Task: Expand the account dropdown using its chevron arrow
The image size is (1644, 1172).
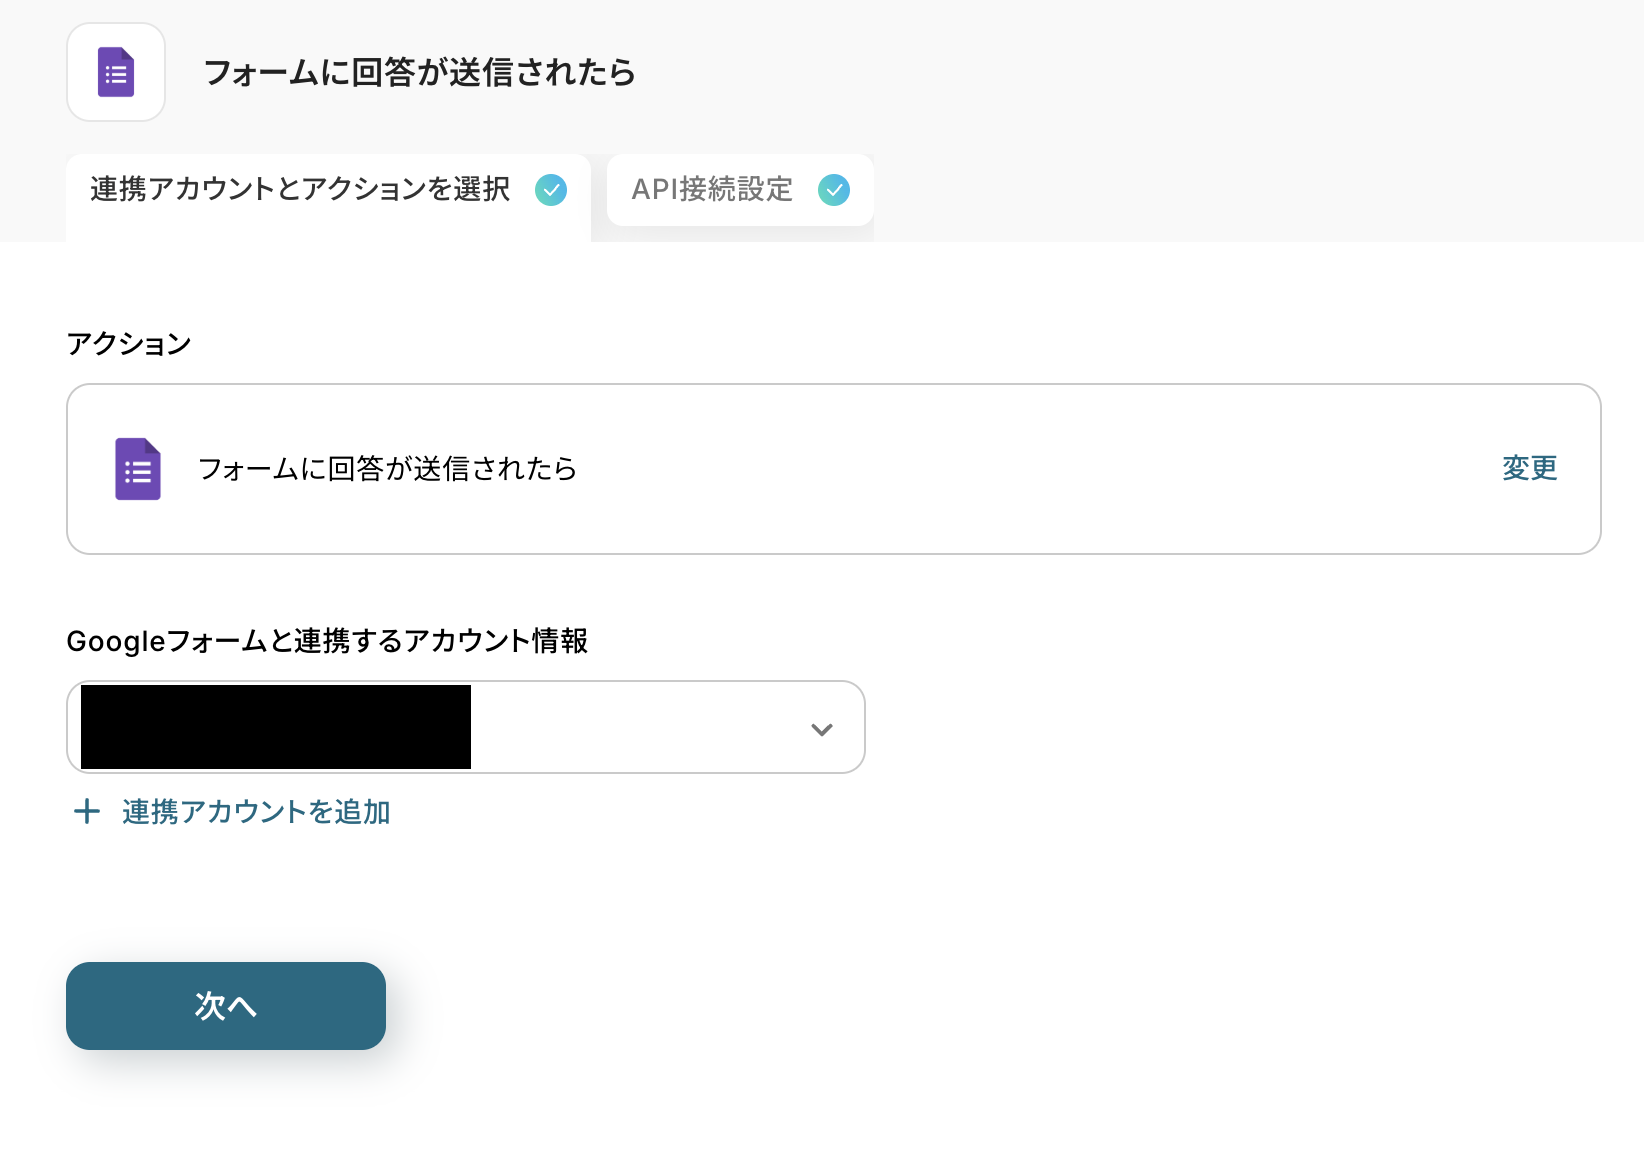Action: click(x=822, y=729)
